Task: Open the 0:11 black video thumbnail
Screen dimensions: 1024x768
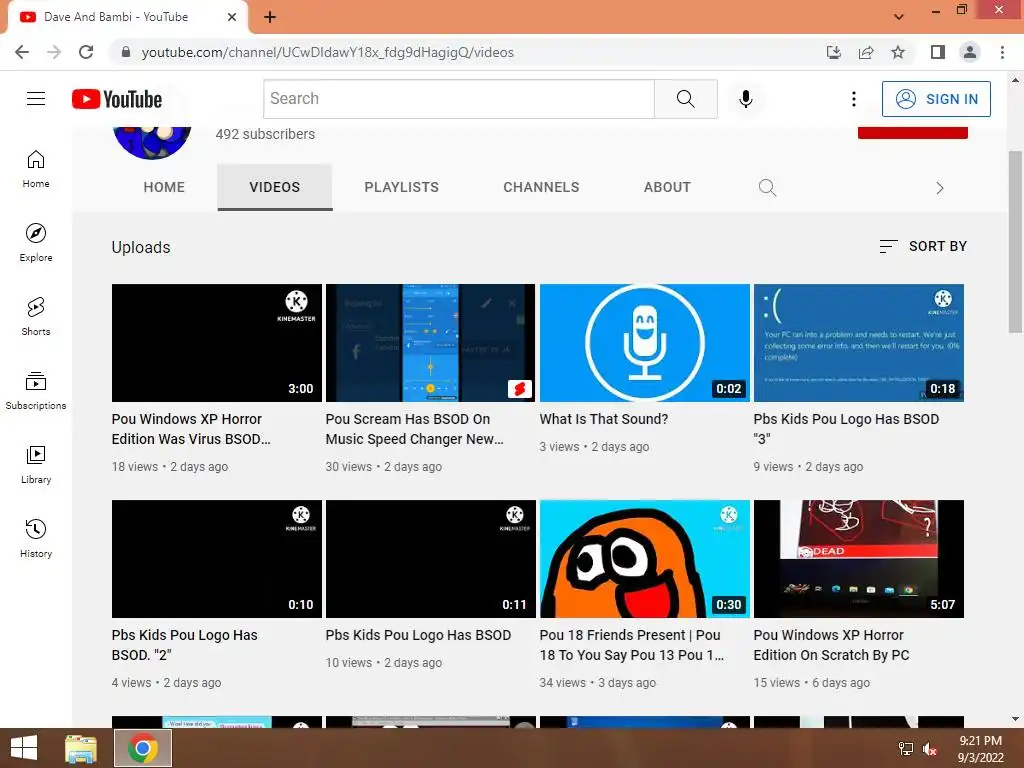Action: click(430, 559)
